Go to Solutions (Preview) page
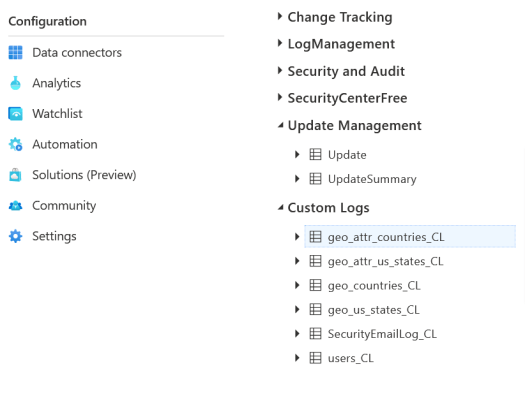This screenshot has height=401, width=525. pos(84,175)
